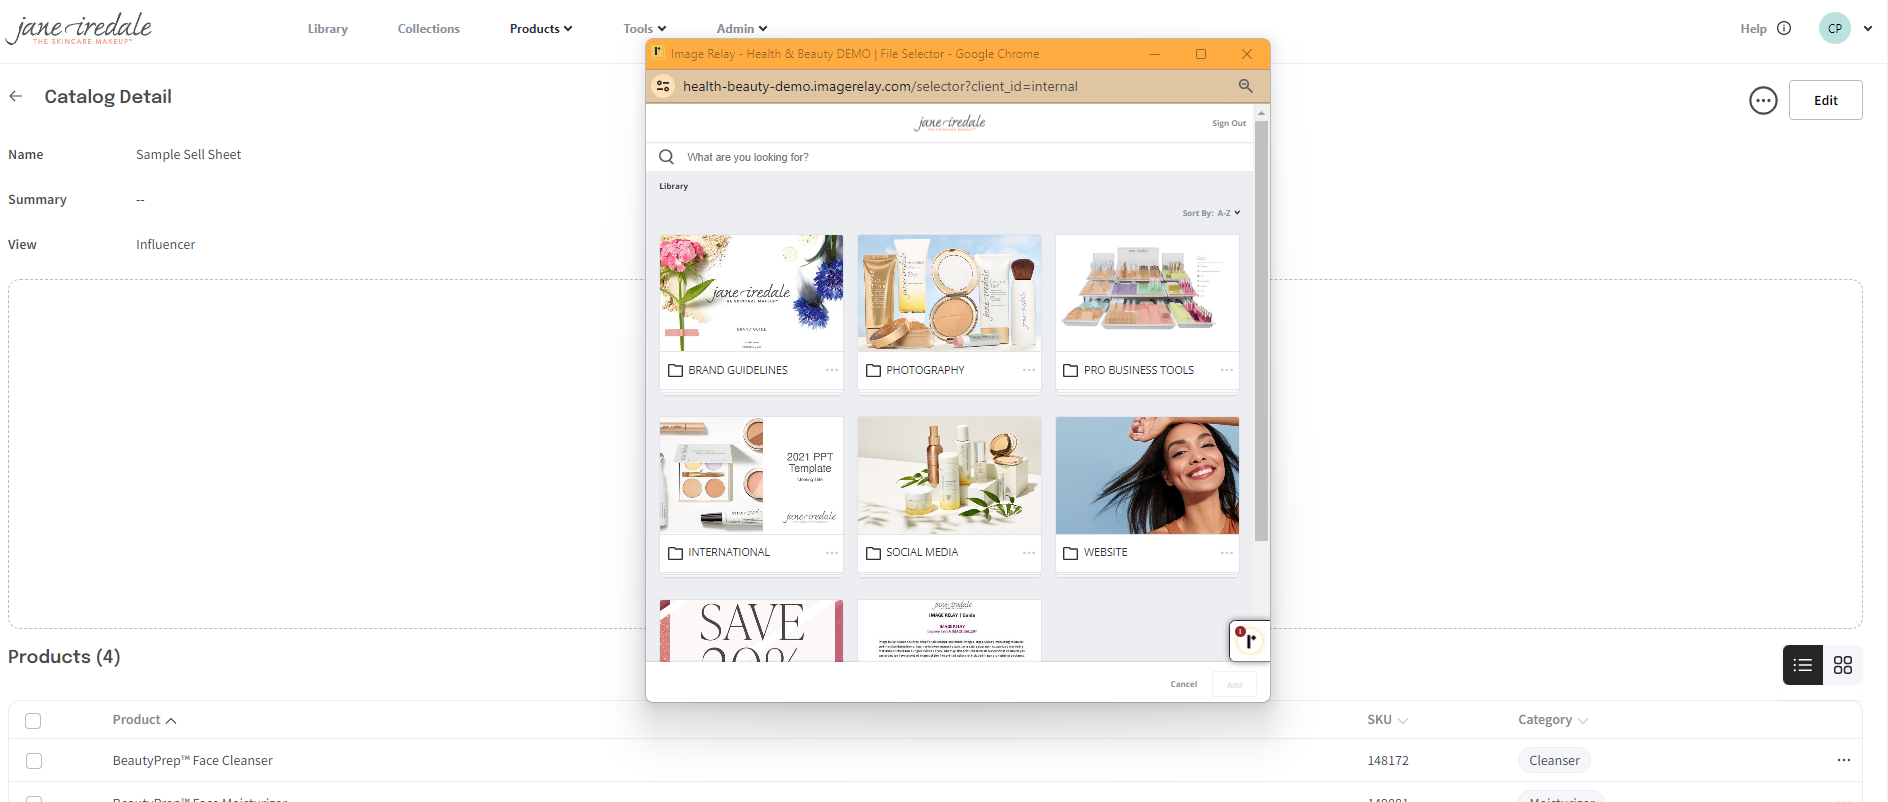Open the International 2021 PPT Template thumbnail
Image resolution: width=1888 pixels, height=802 pixels.
point(751,475)
